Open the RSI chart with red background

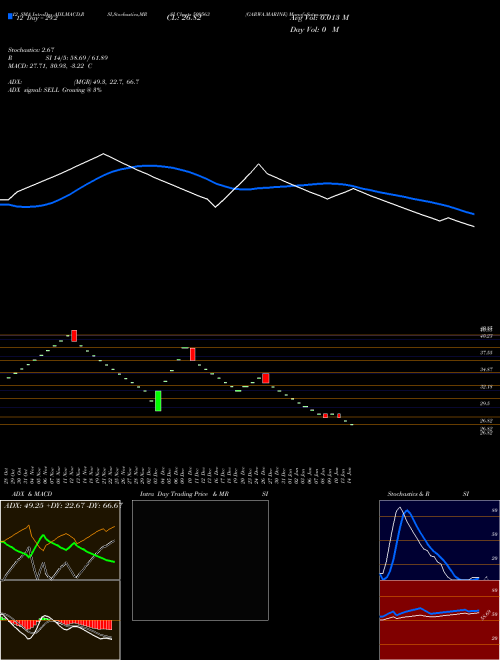pyautogui.click(x=439, y=620)
